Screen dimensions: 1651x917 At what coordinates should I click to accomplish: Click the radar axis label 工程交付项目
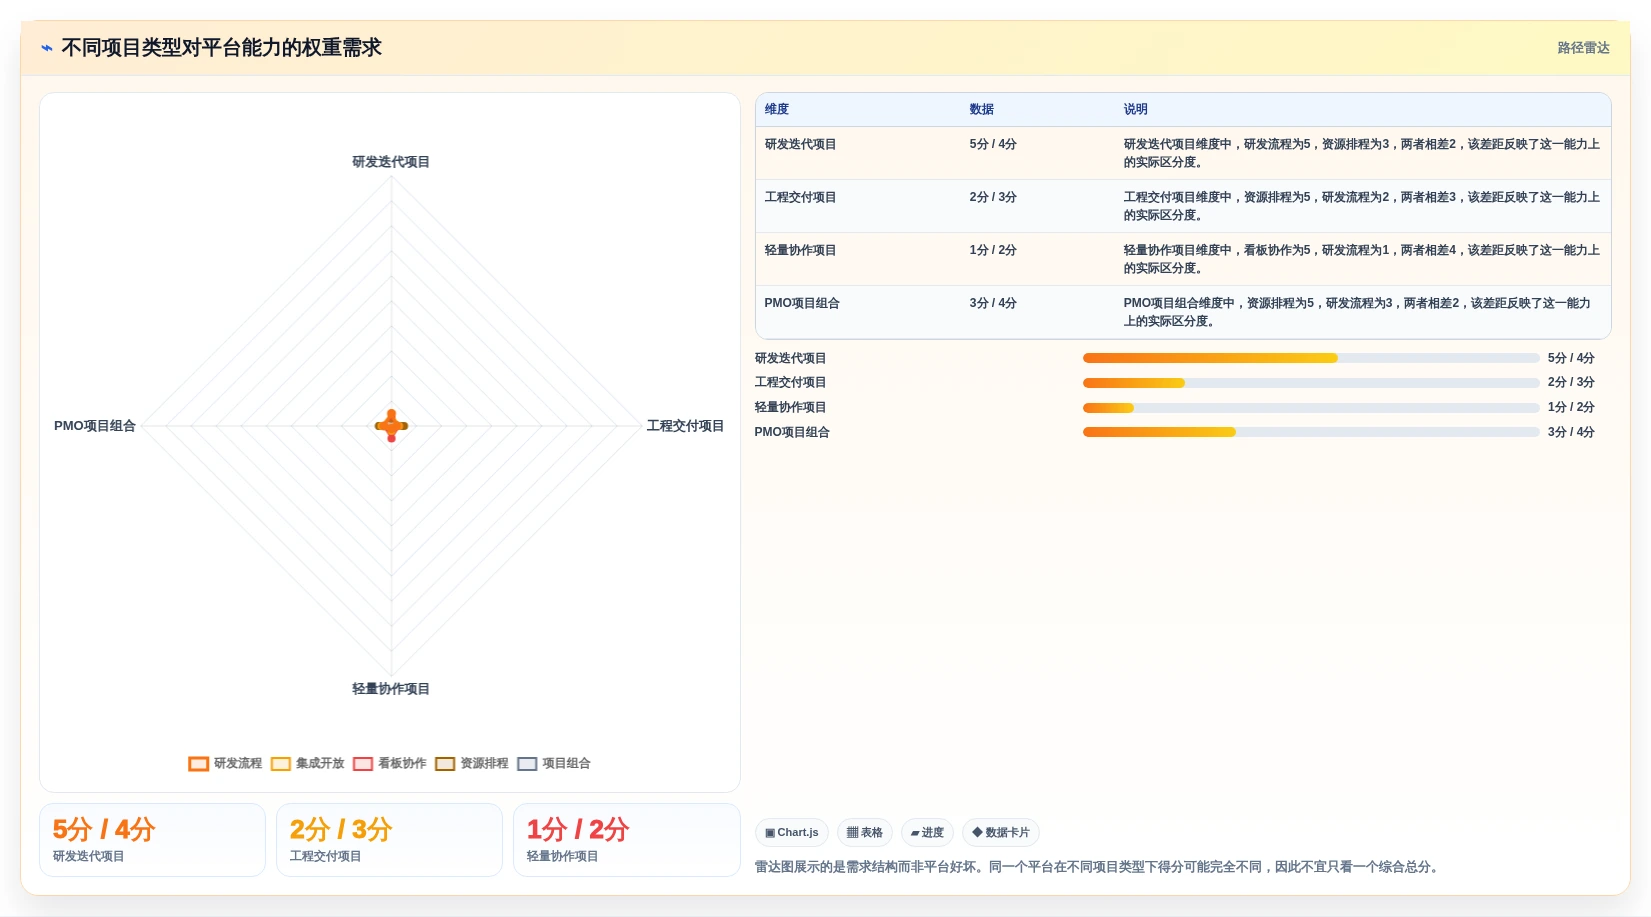click(685, 426)
